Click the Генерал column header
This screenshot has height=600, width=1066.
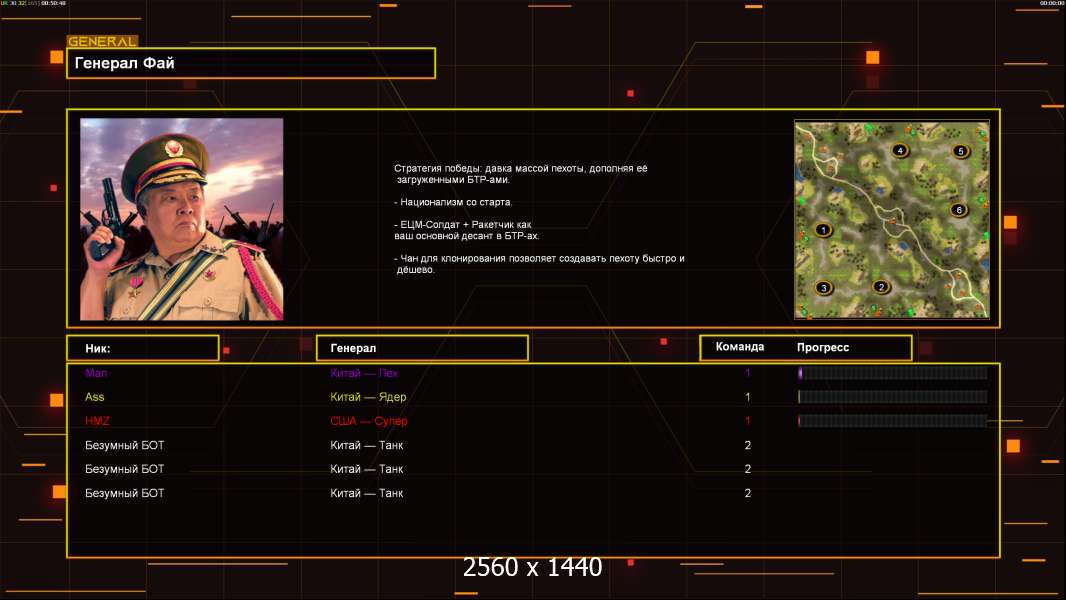click(x=421, y=348)
